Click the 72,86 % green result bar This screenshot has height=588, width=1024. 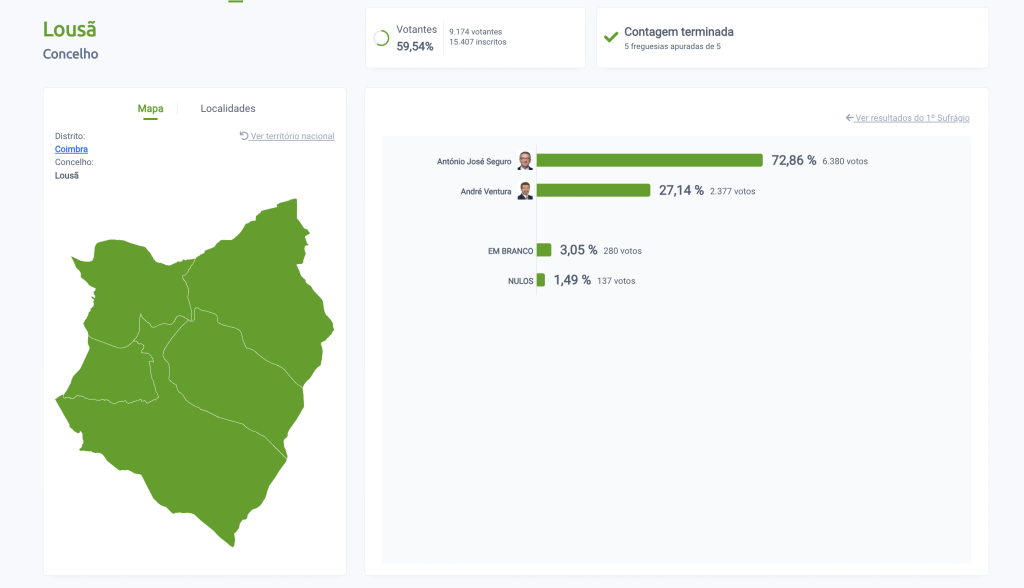[650, 160]
